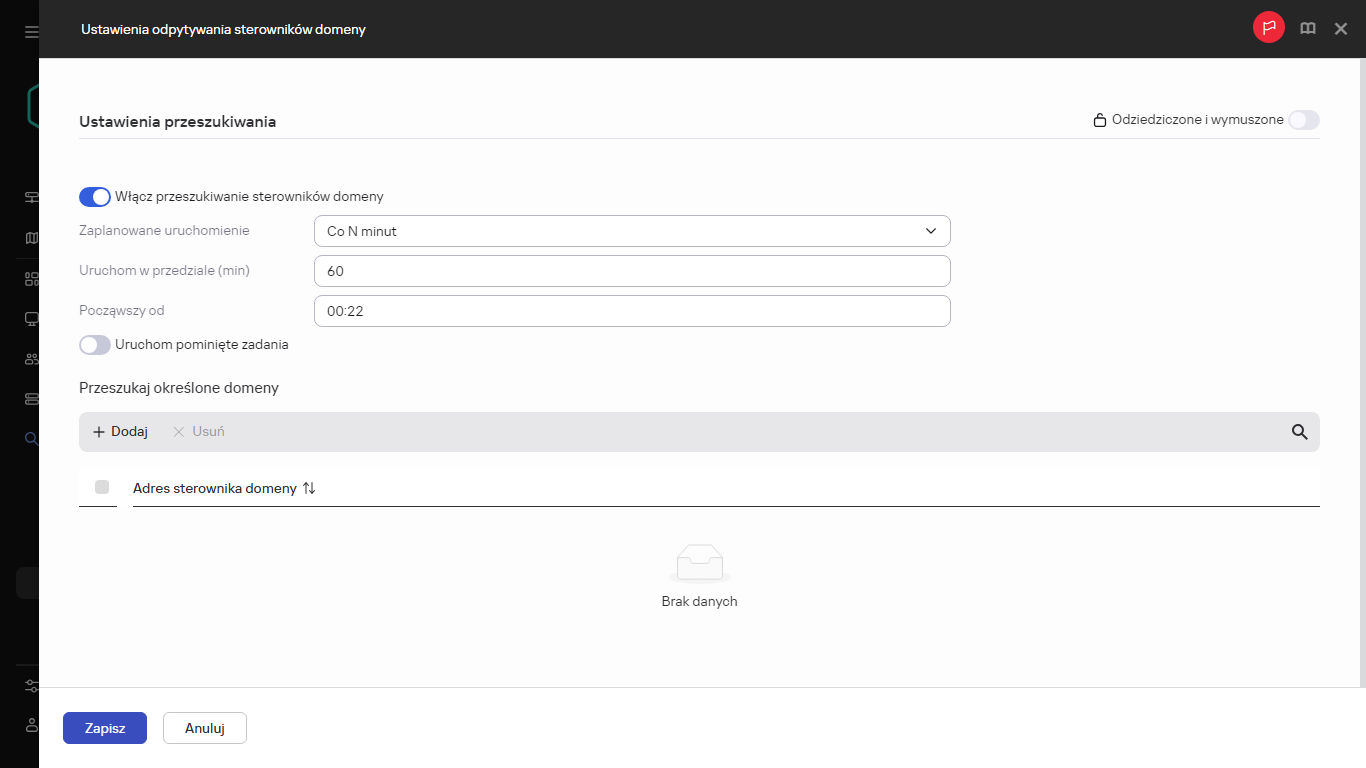This screenshot has height=768, width=1366.
Task: Click the user account icon in sidebar
Action: [32, 724]
